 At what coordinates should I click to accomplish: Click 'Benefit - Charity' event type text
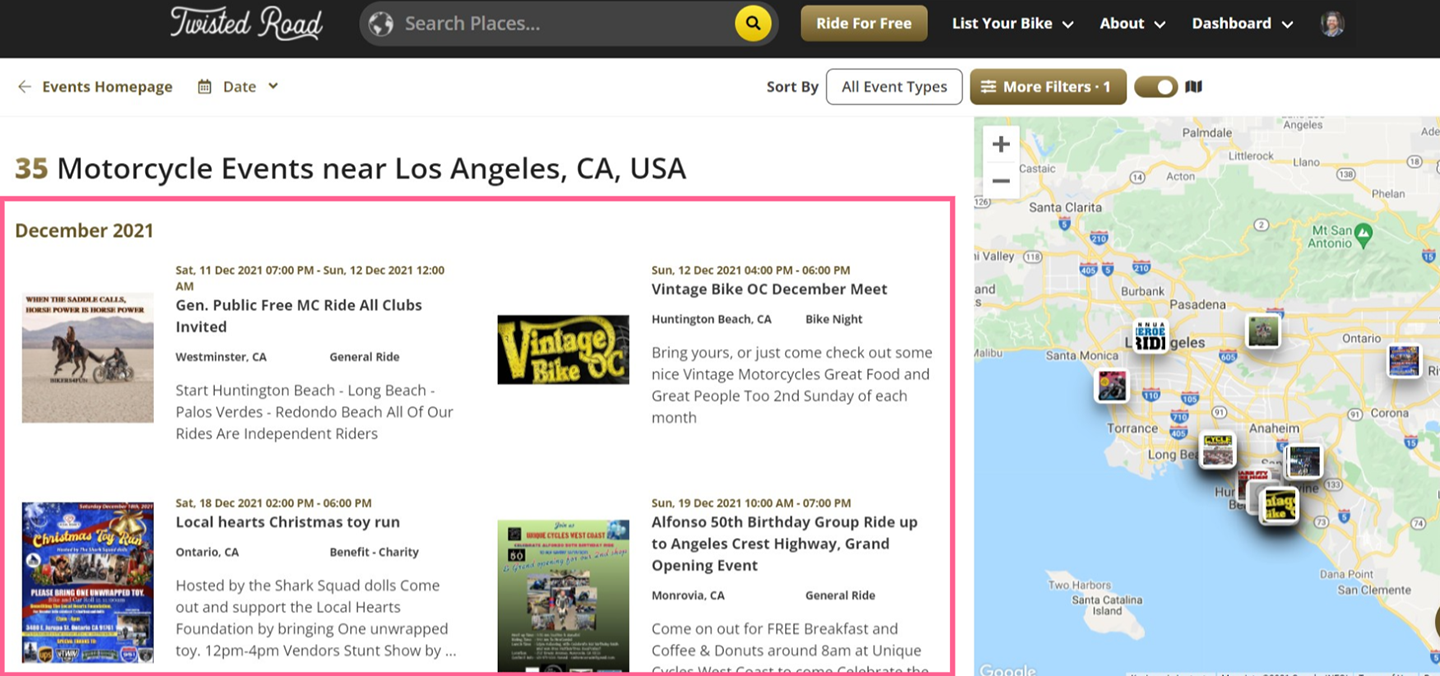point(374,552)
